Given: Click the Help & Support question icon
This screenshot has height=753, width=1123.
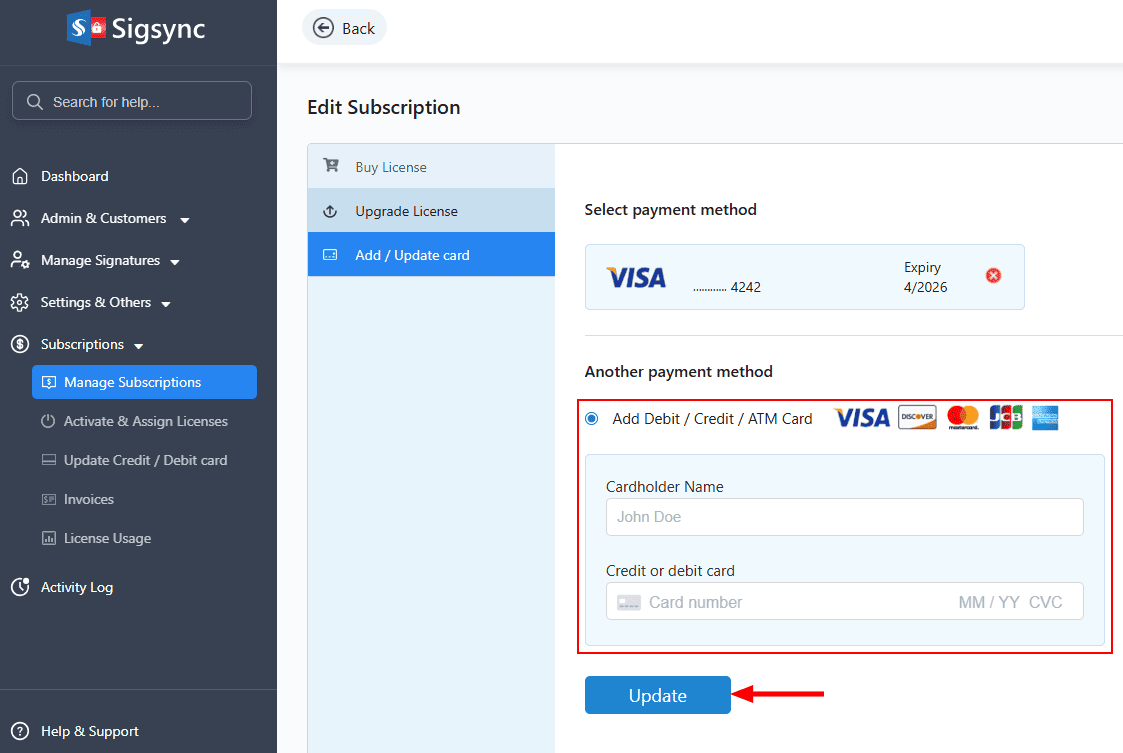Looking at the screenshot, I should pyautogui.click(x=20, y=731).
